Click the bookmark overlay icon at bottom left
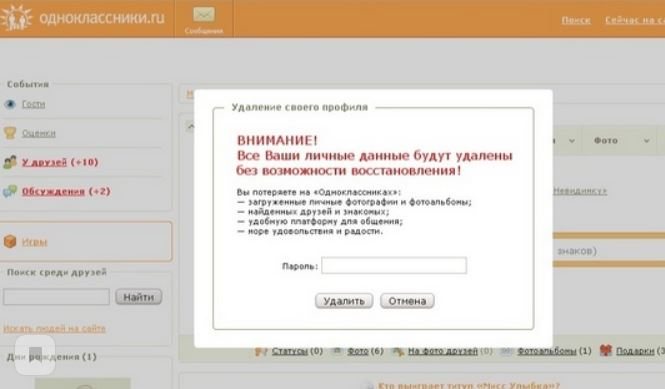The image size is (665, 389). click(35, 355)
